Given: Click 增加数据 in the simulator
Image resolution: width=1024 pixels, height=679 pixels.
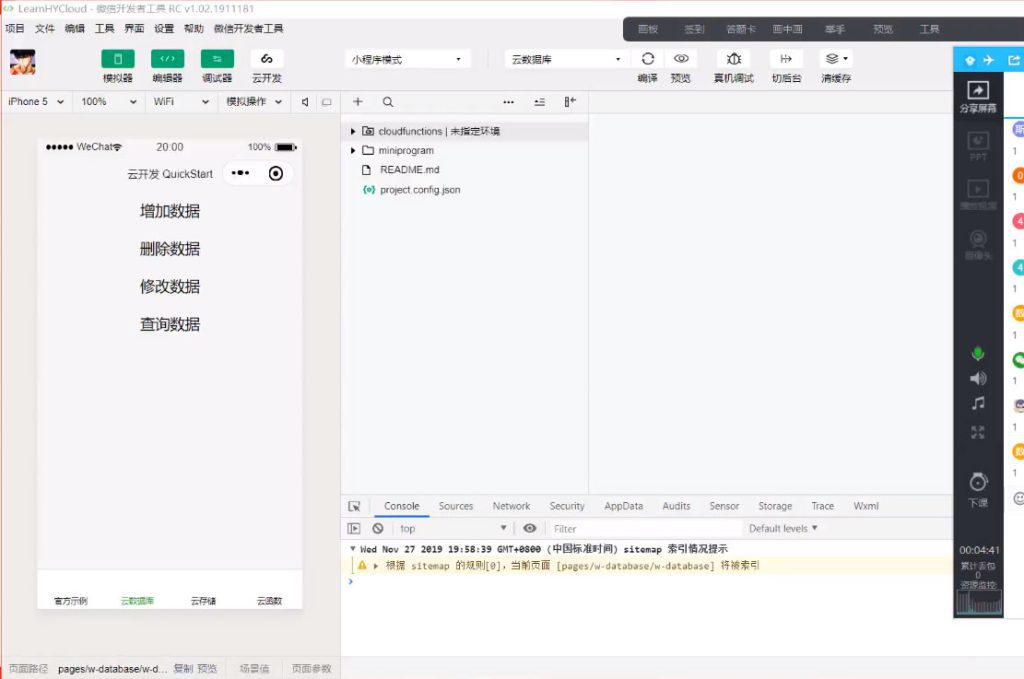Looking at the screenshot, I should [x=170, y=211].
